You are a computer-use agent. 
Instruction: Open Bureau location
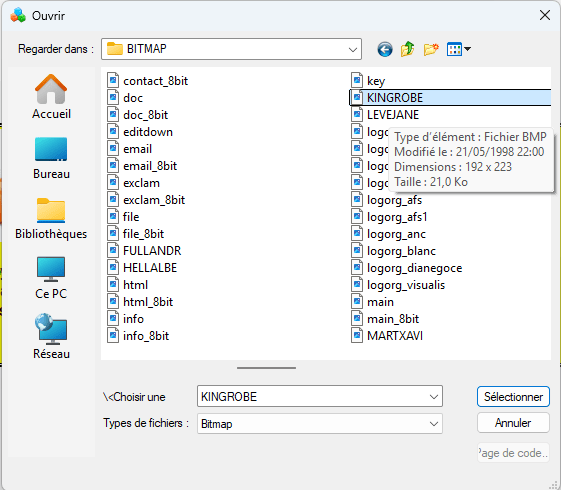(x=51, y=158)
